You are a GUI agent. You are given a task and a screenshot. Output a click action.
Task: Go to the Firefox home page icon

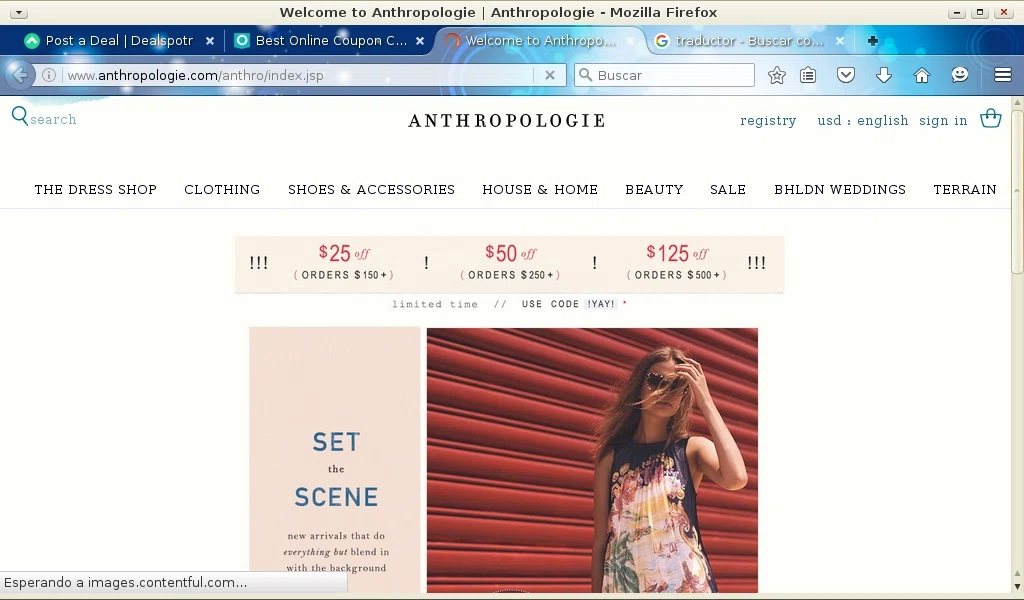click(921, 75)
